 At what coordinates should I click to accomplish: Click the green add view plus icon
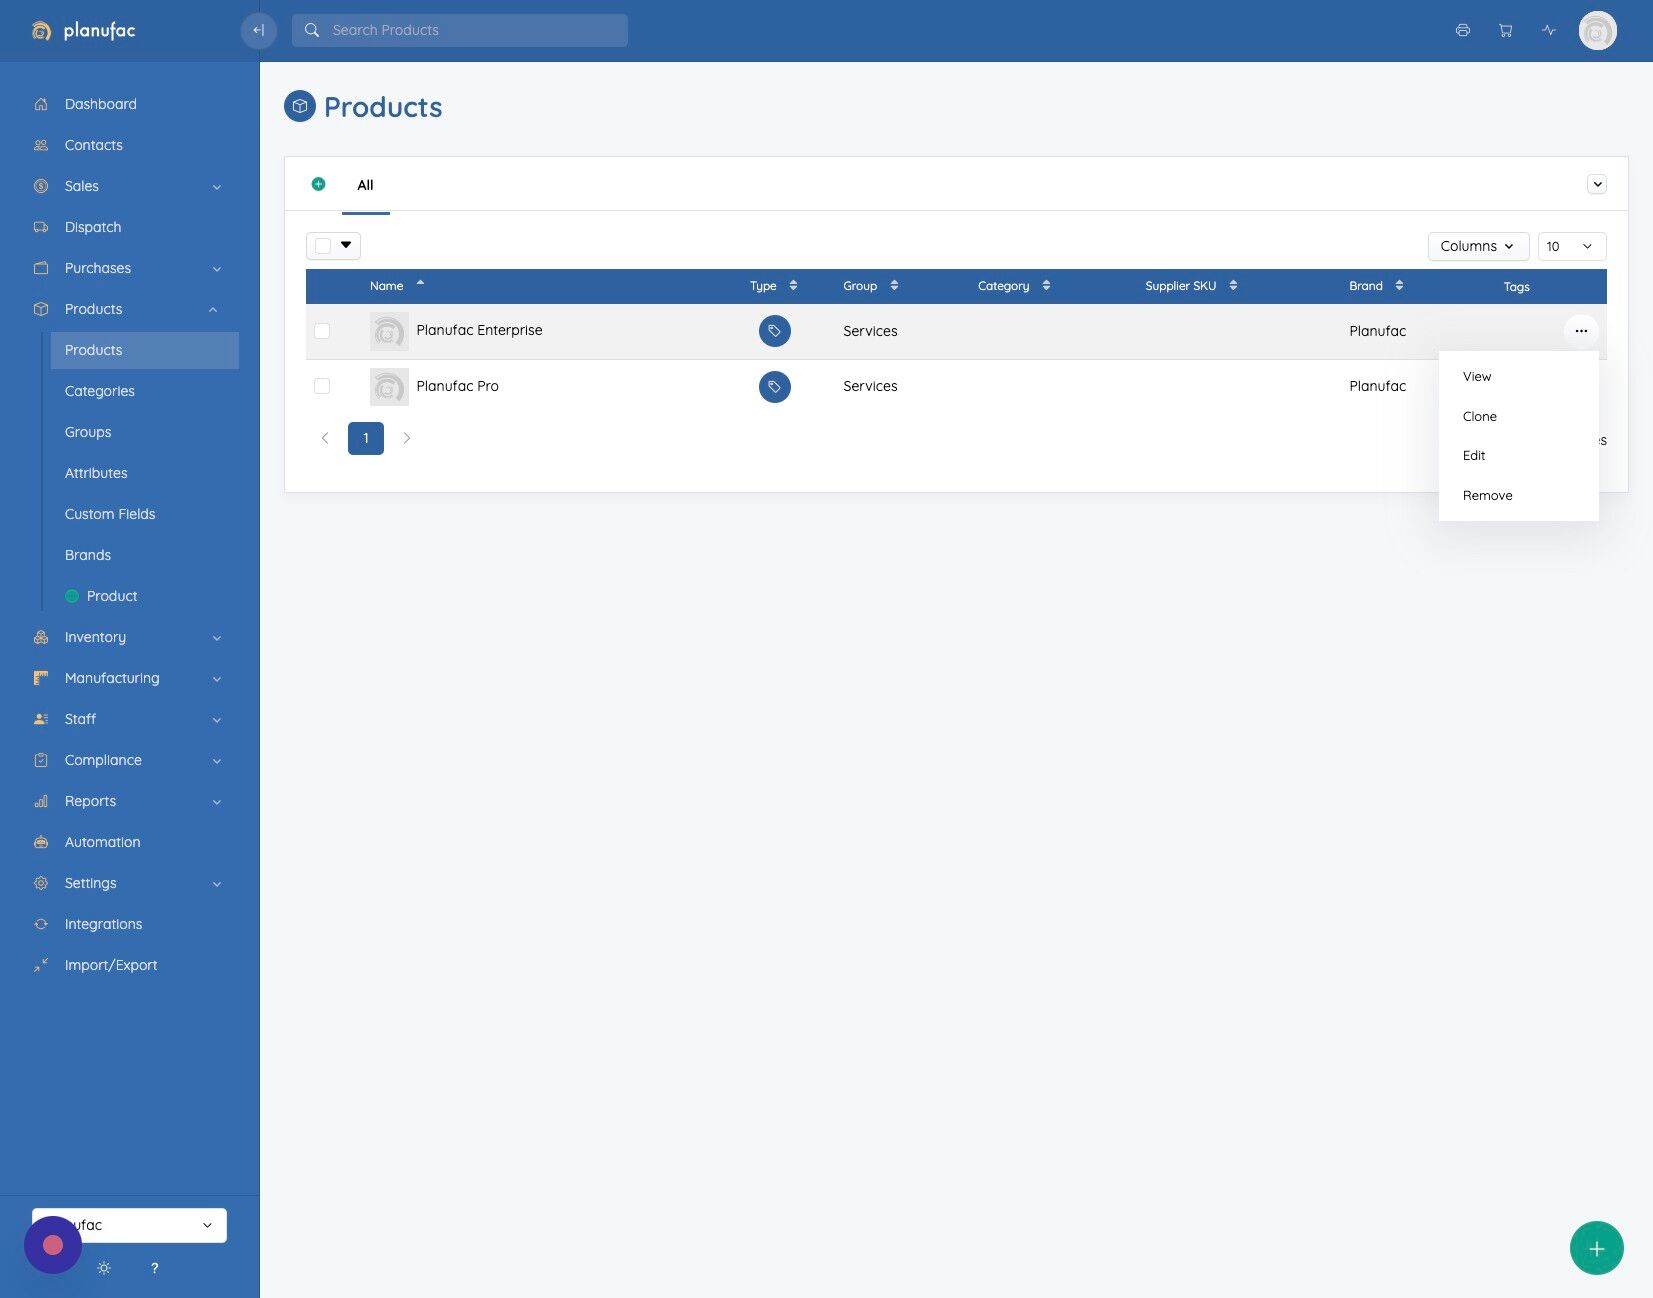[318, 184]
